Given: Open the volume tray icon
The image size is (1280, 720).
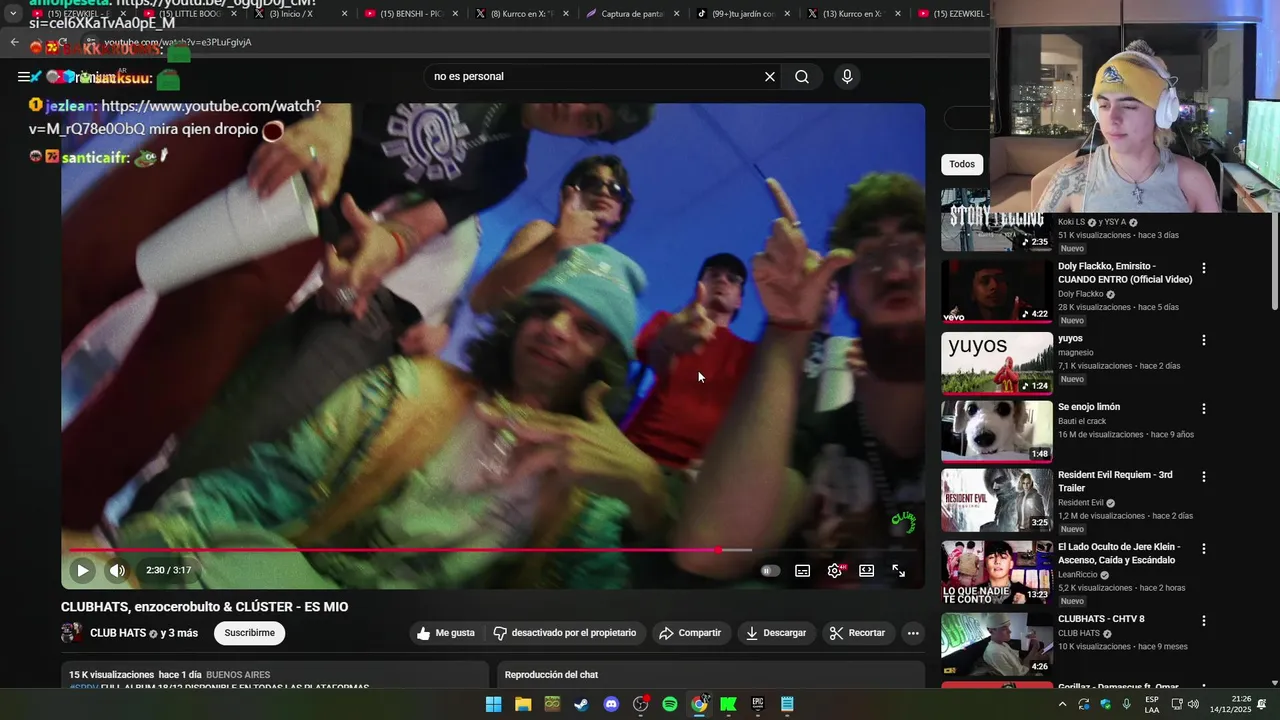Looking at the screenshot, I should [1192, 704].
